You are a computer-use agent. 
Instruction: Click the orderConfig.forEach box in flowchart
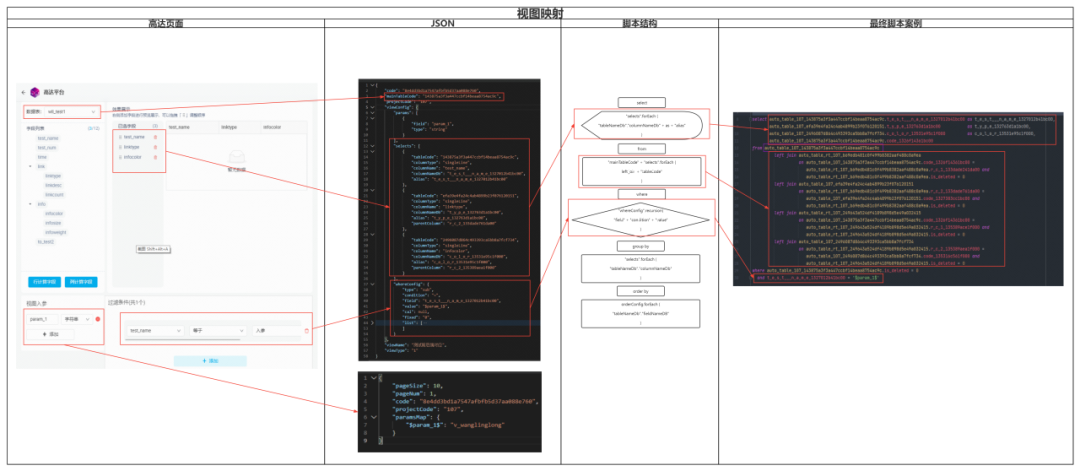pos(640,313)
